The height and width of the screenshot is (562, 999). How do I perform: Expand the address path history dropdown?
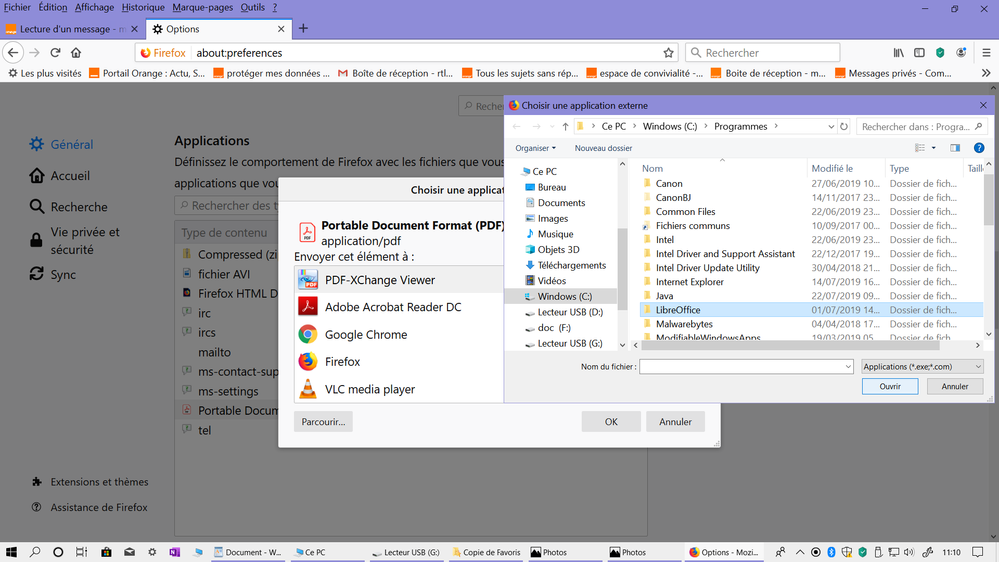[831, 126]
